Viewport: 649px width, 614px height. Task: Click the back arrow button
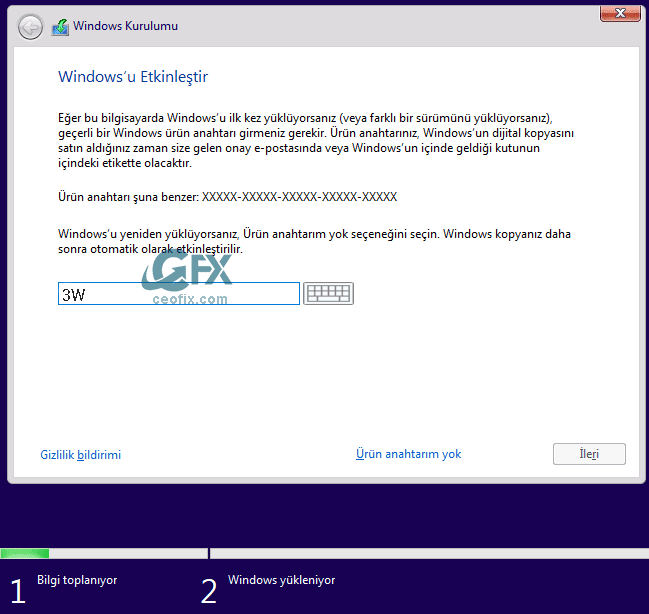pos(30,27)
